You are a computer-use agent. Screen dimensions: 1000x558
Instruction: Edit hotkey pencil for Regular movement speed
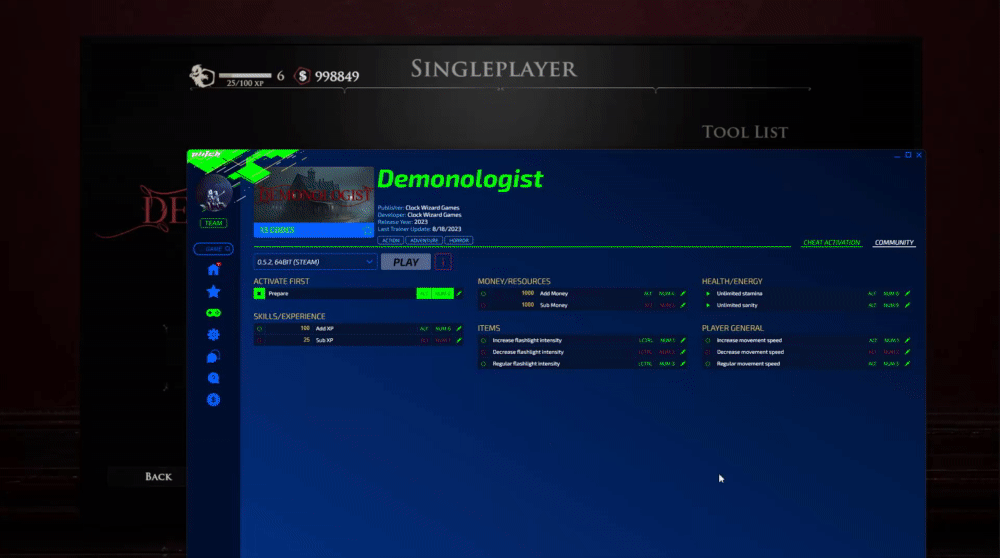coord(908,363)
